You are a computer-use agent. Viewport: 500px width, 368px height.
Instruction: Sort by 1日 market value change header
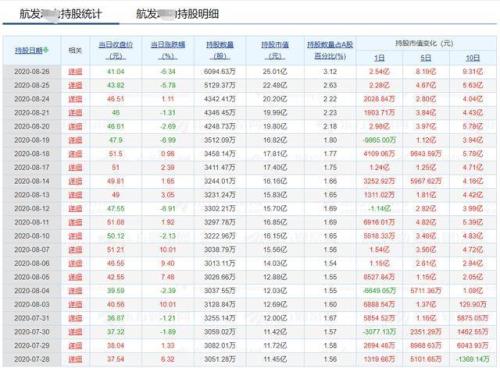point(379,58)
